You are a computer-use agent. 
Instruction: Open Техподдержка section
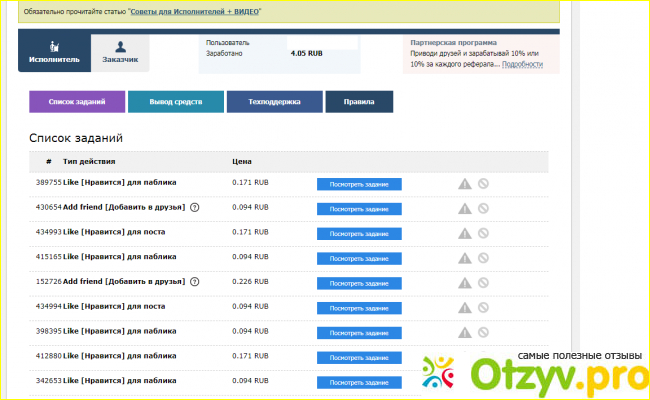tap(274, 102)
